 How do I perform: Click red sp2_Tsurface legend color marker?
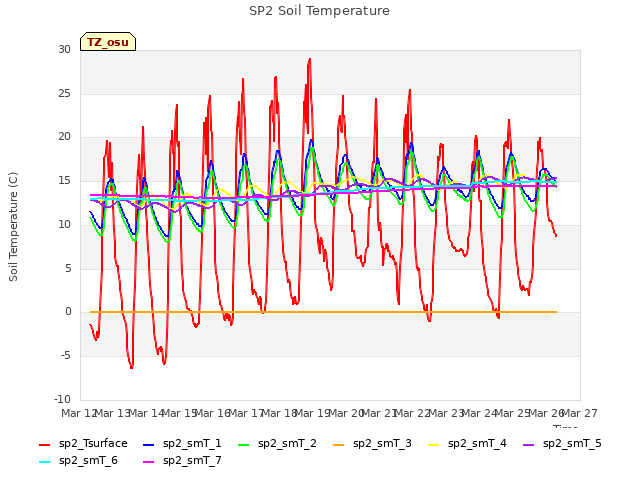pyautogui.click(x=44, y=444)
